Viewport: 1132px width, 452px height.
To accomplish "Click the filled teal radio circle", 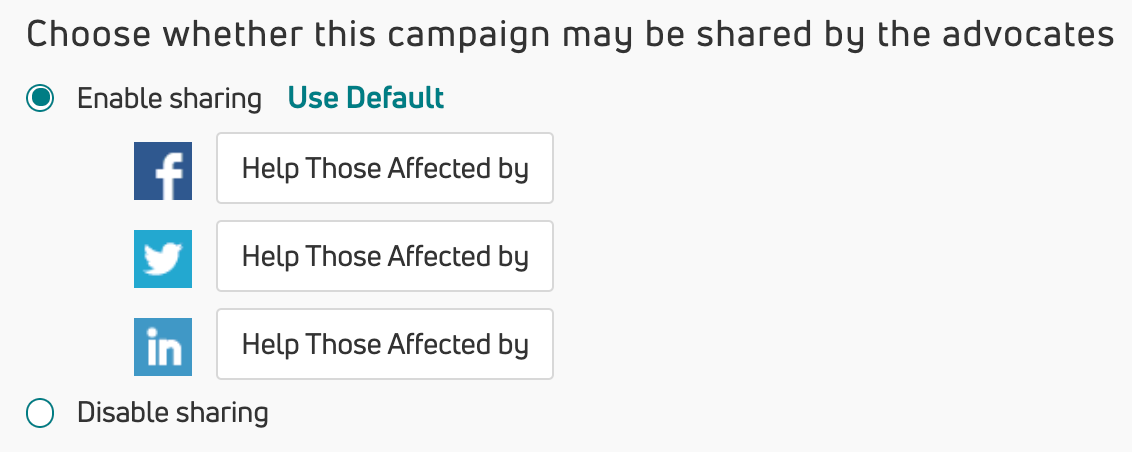I will point(41,98).
